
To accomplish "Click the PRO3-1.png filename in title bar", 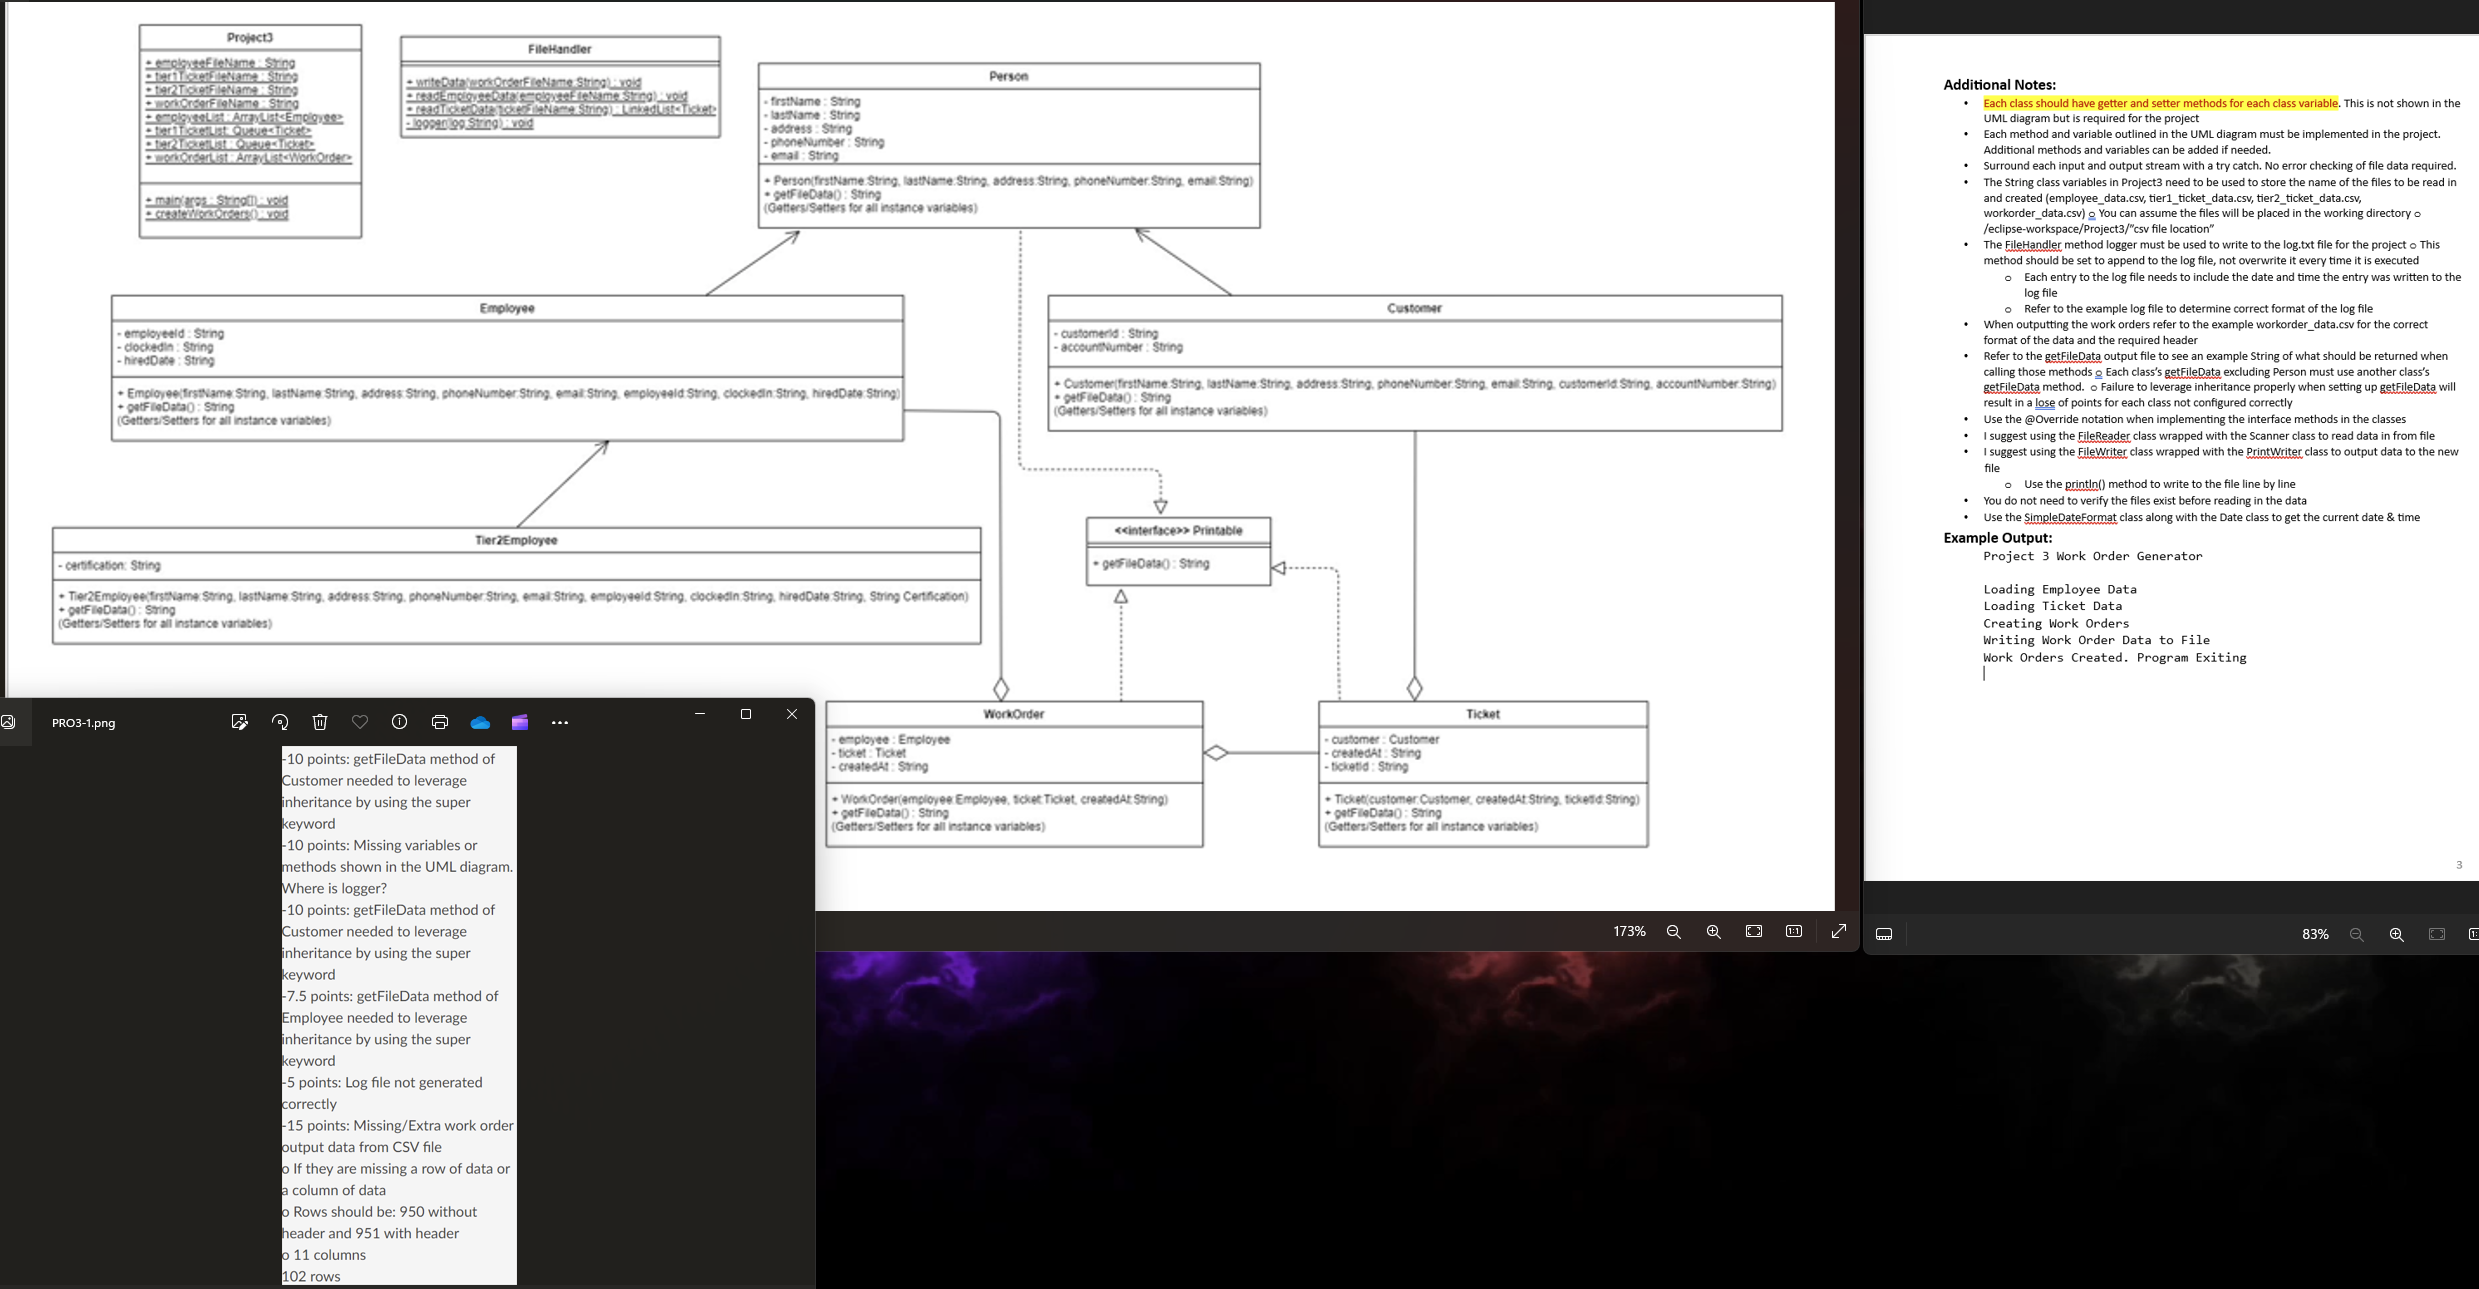I will pyautogui.click(x=83, y=722).
